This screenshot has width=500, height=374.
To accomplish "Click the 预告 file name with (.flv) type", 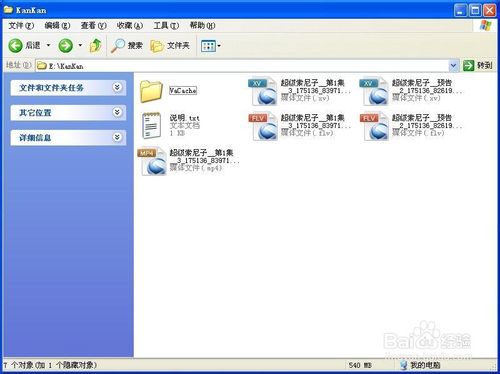I will 427,122.
